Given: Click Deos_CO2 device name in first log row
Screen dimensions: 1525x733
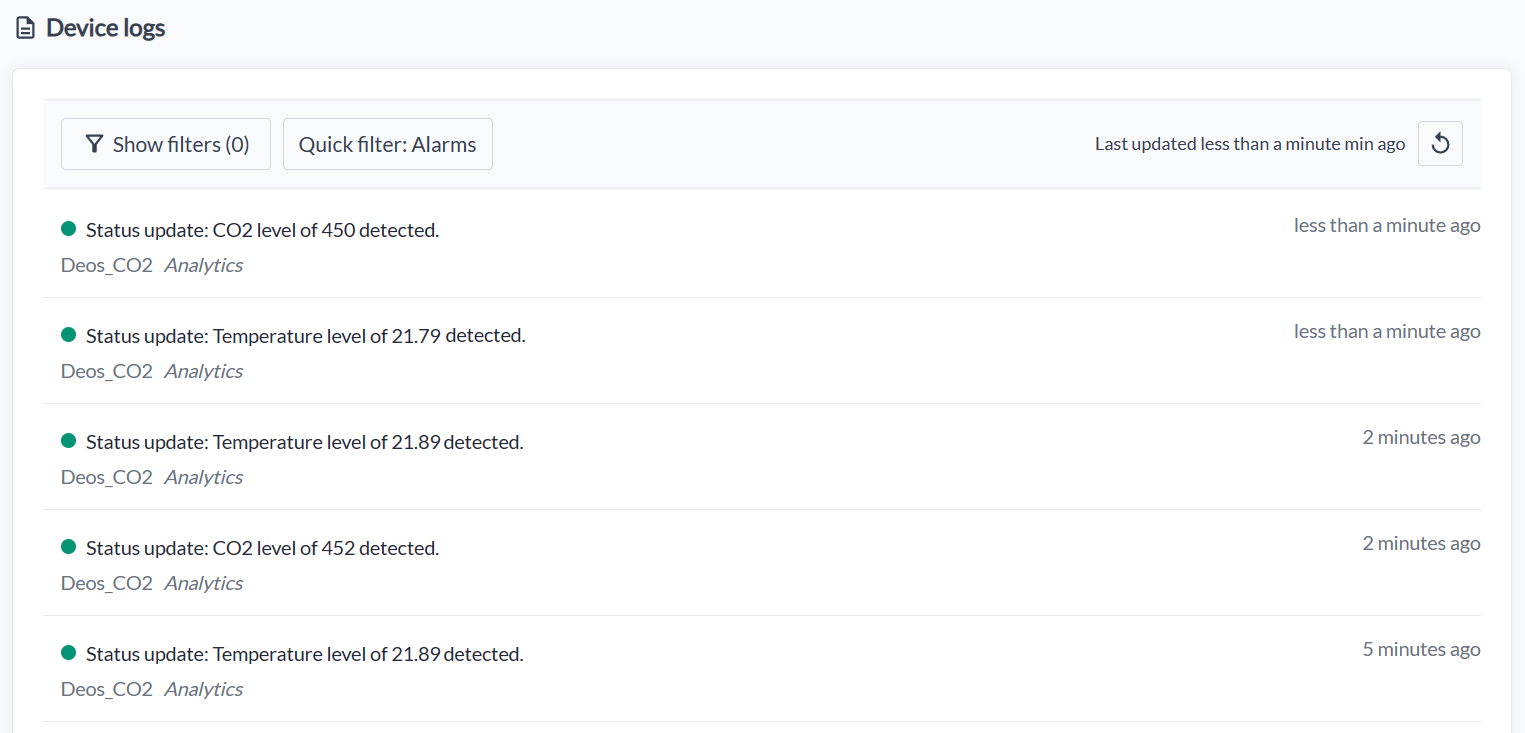Looking at the screenshot, I should [107, 265].
